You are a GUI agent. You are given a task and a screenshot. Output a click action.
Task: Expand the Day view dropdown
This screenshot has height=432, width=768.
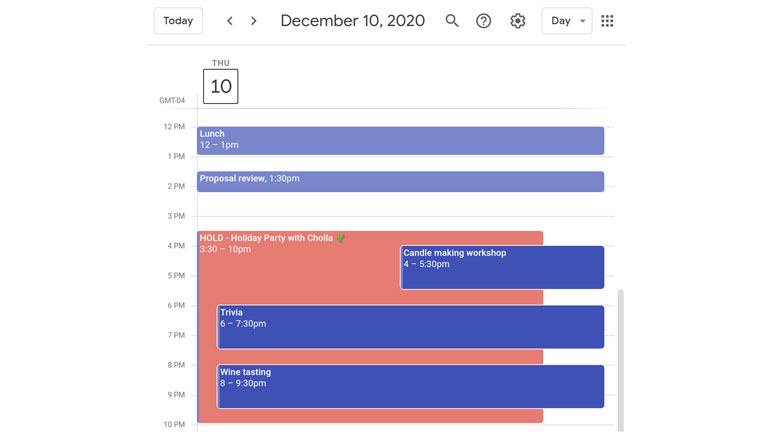[566, 21]
